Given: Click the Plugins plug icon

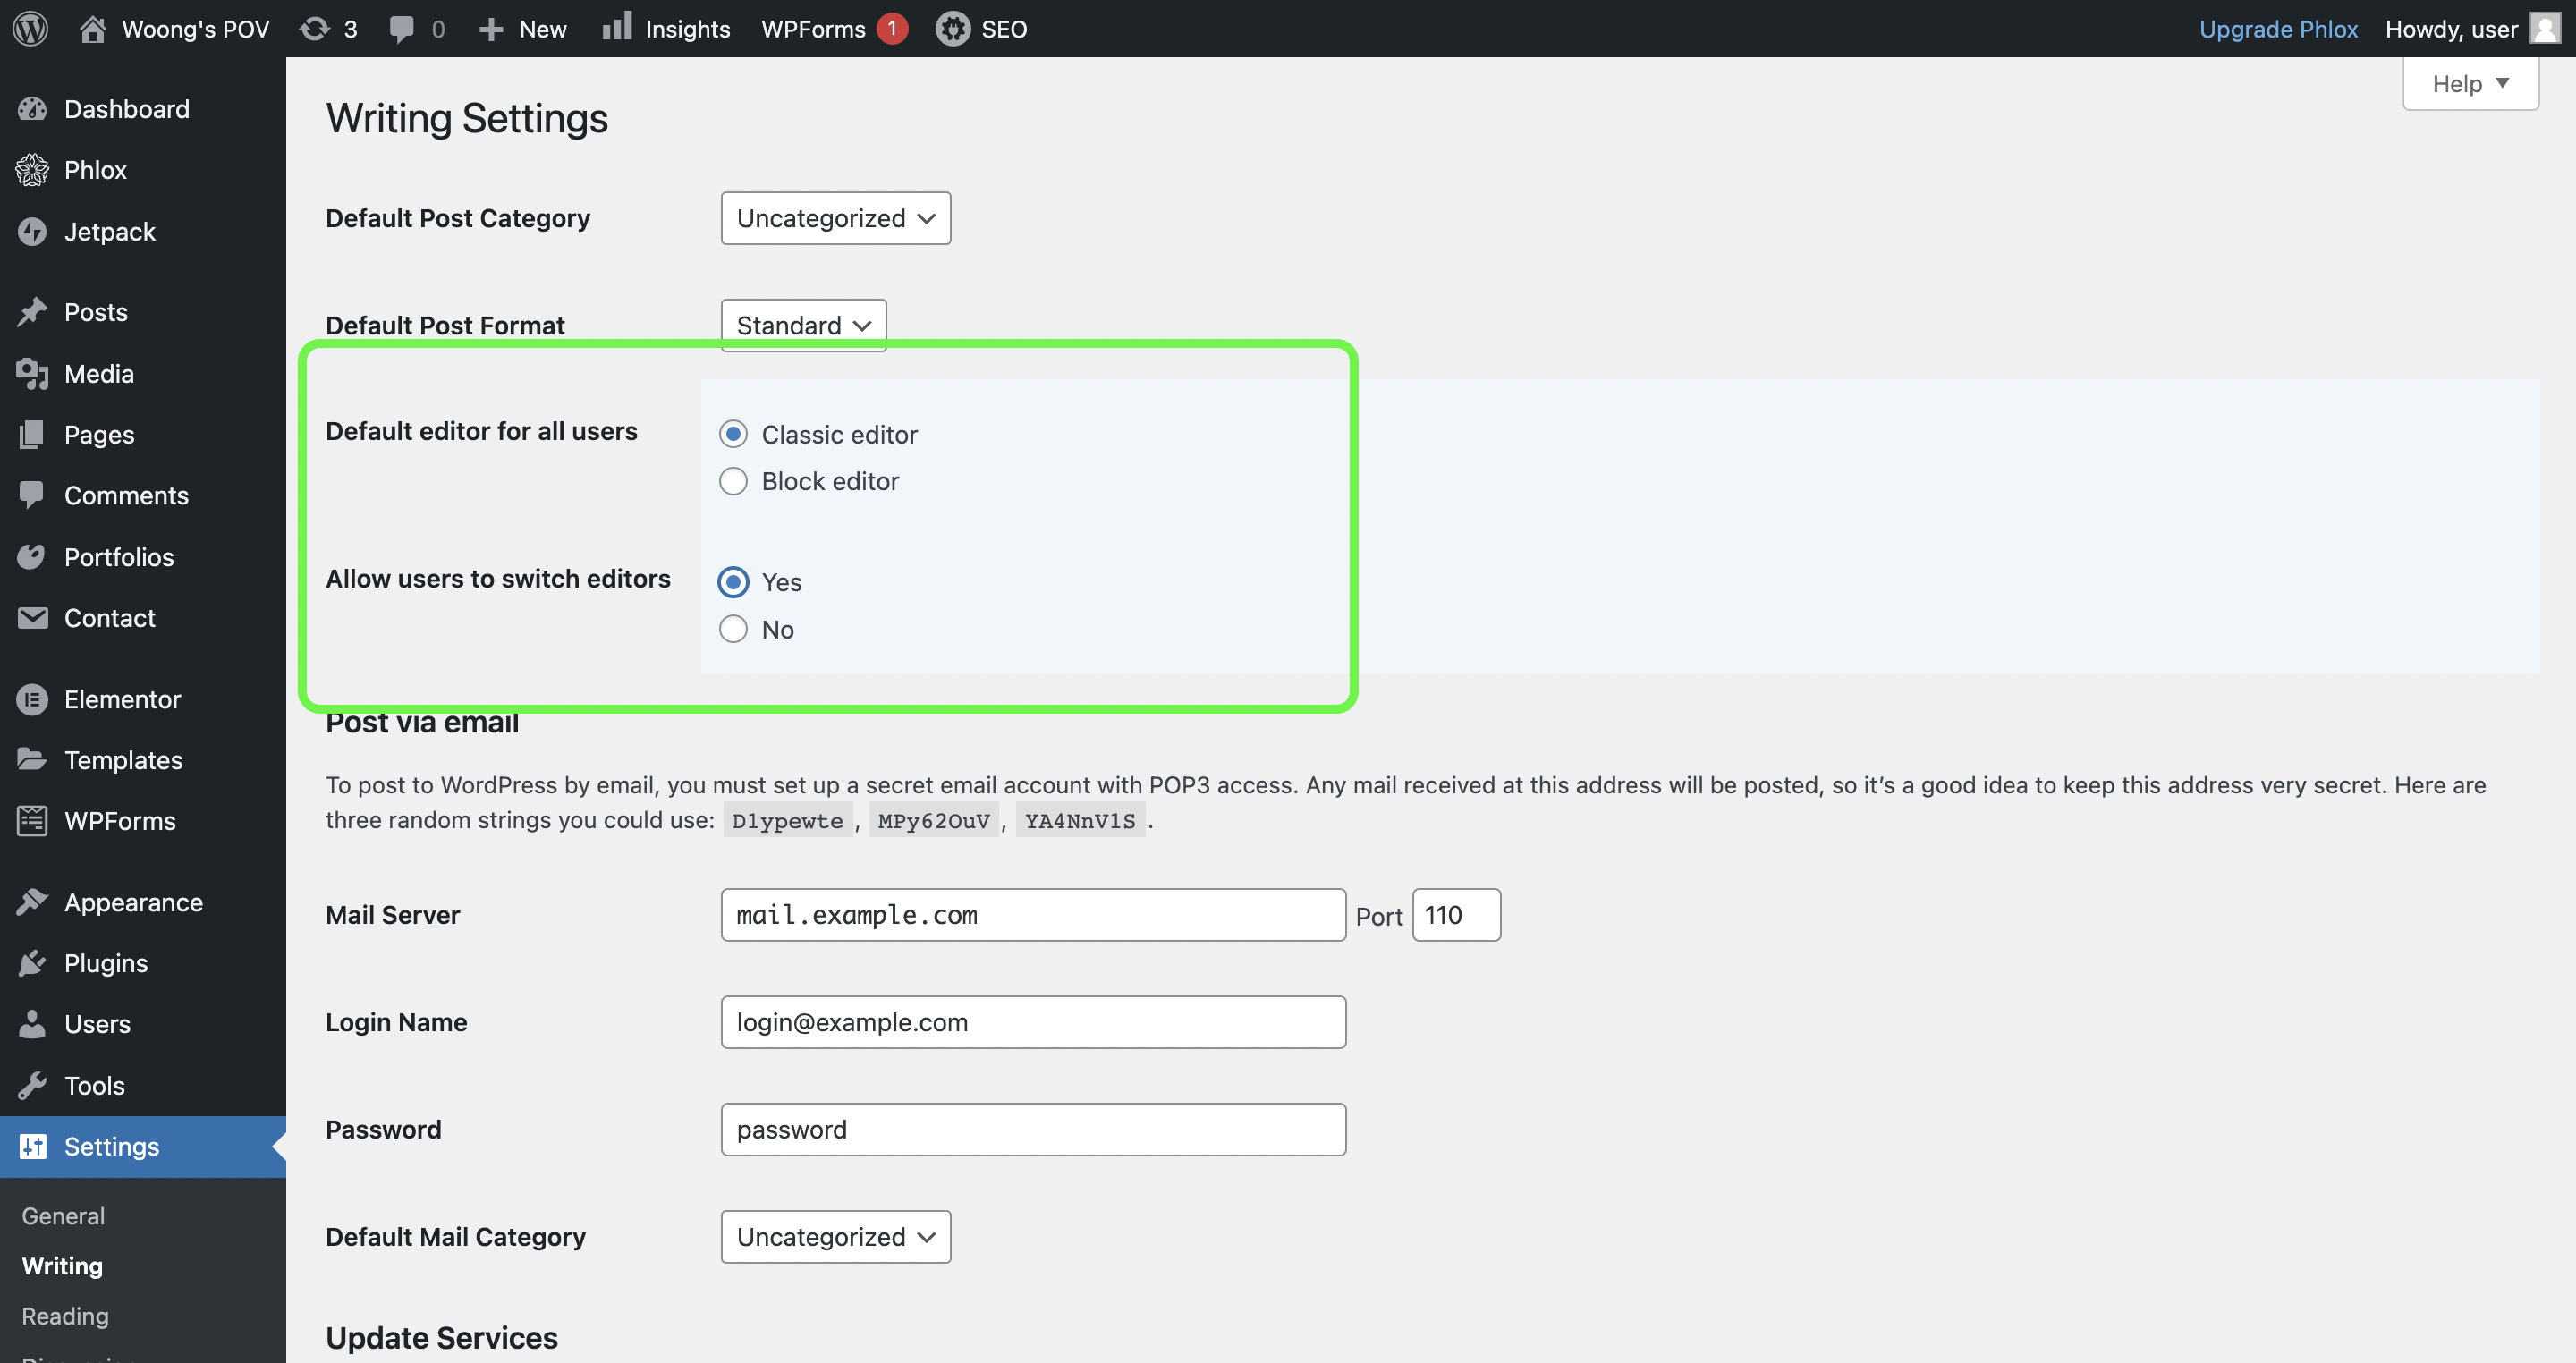Looking at the screenshot, I should pos(32,963).
